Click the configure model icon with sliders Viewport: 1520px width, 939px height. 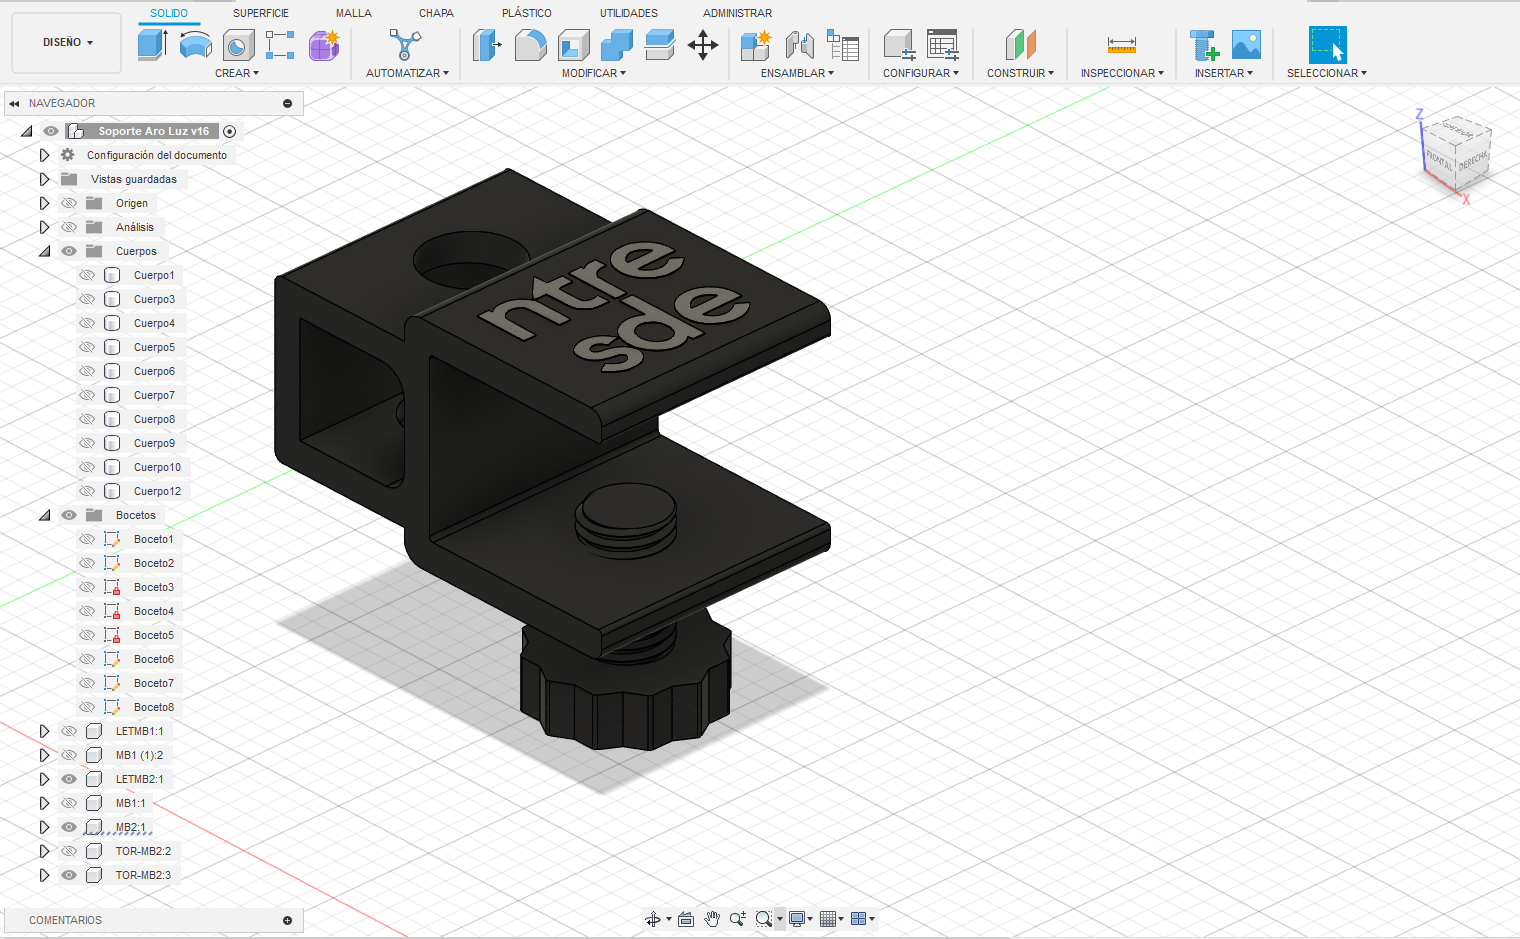899,45
